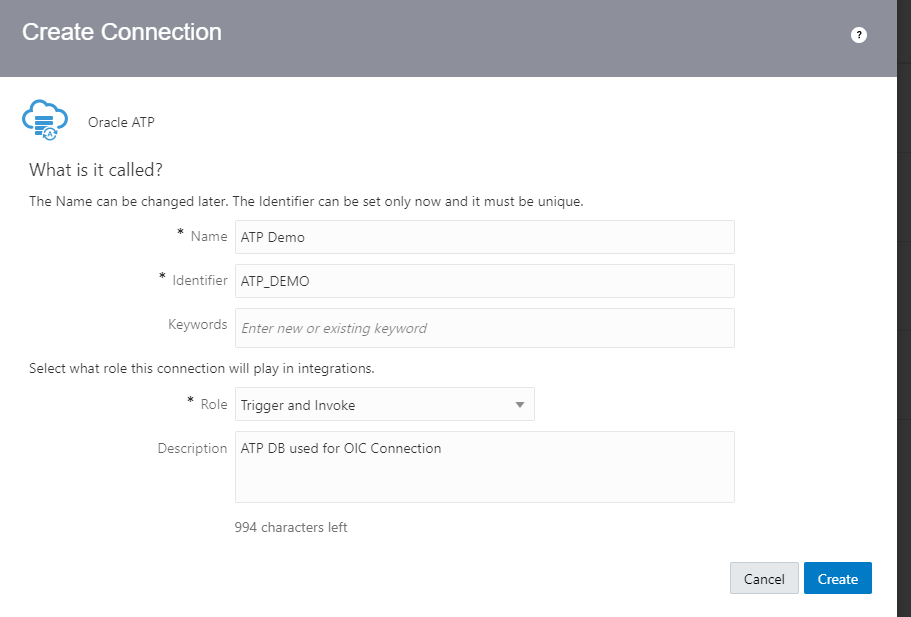
Task: Click the 'What is it called?' heading
Action: pos(96,169)
